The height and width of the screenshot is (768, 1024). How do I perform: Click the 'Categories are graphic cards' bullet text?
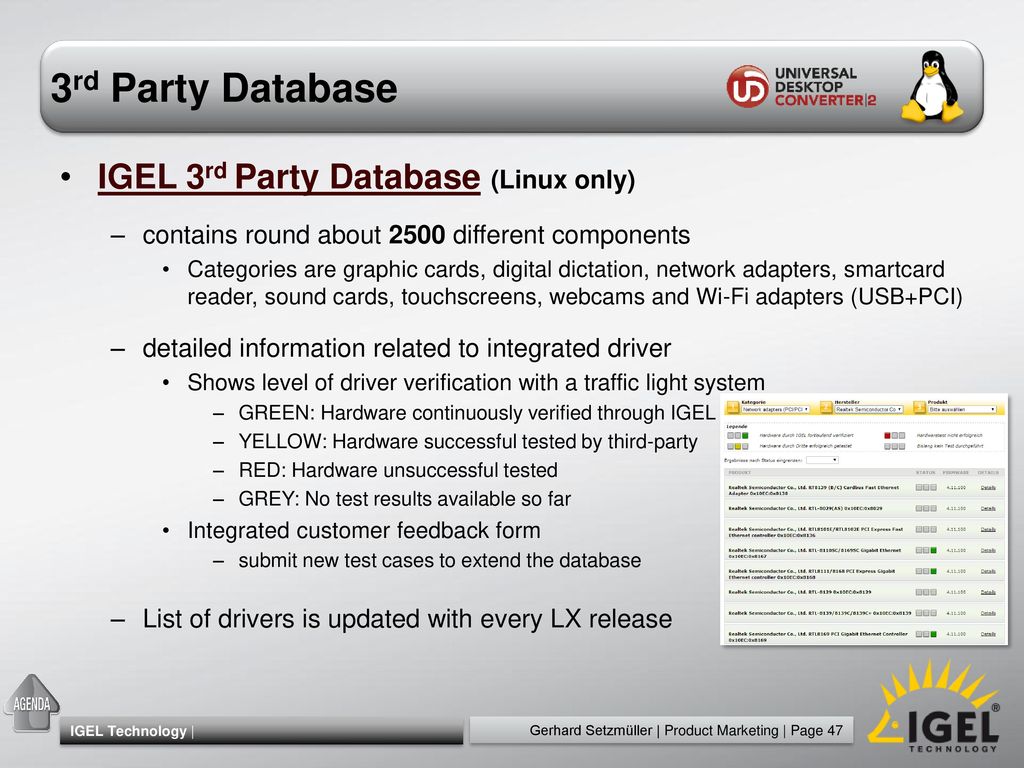click(575, 283)
